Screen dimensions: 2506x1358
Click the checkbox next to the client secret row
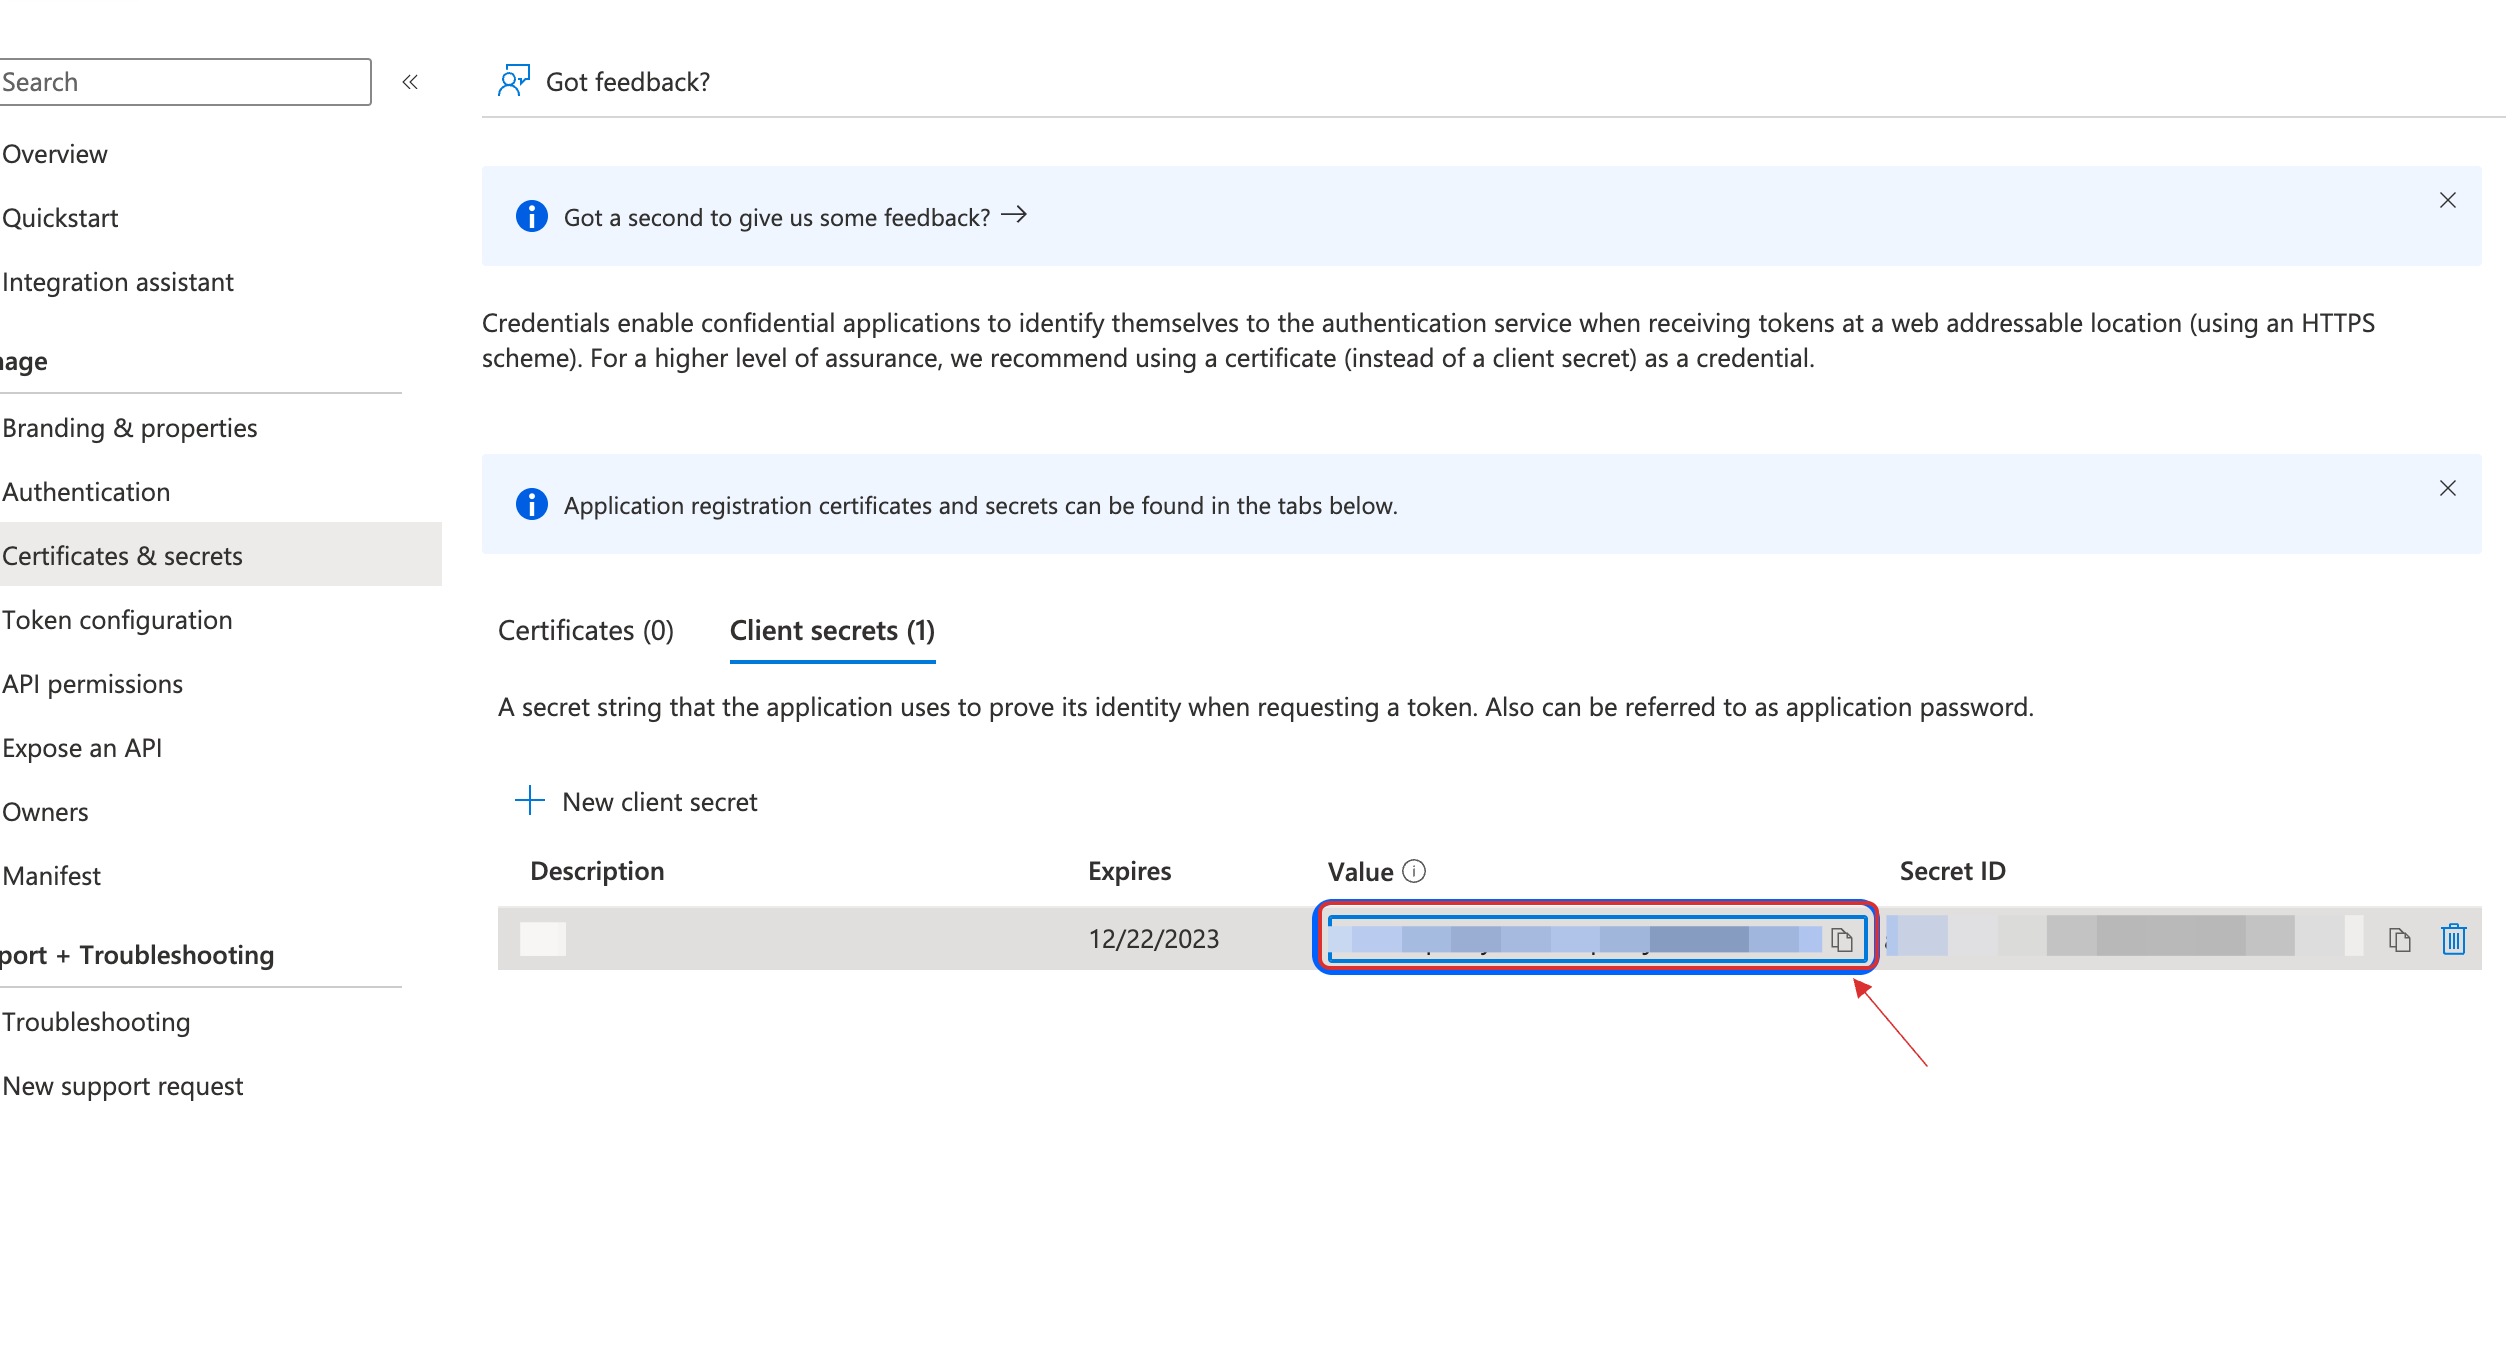542,937
